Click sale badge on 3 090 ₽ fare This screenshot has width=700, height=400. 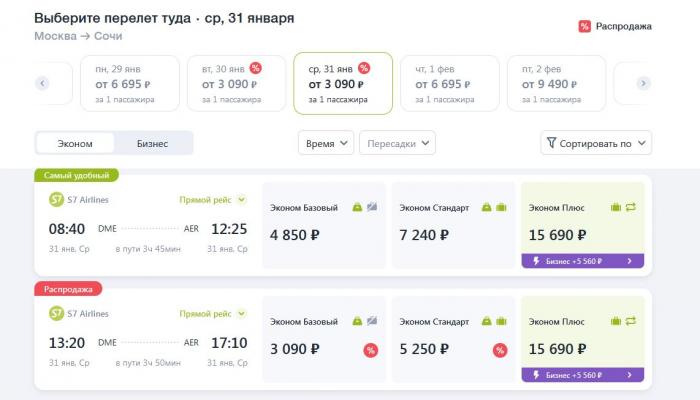[x=371, y=350]
